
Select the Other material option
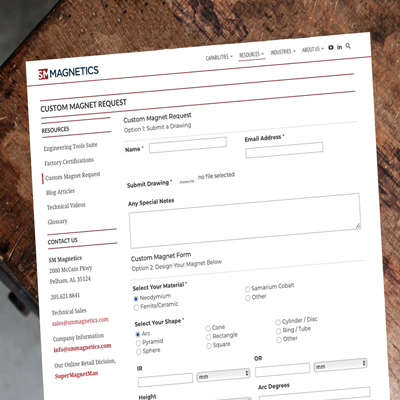coord(248,298)
